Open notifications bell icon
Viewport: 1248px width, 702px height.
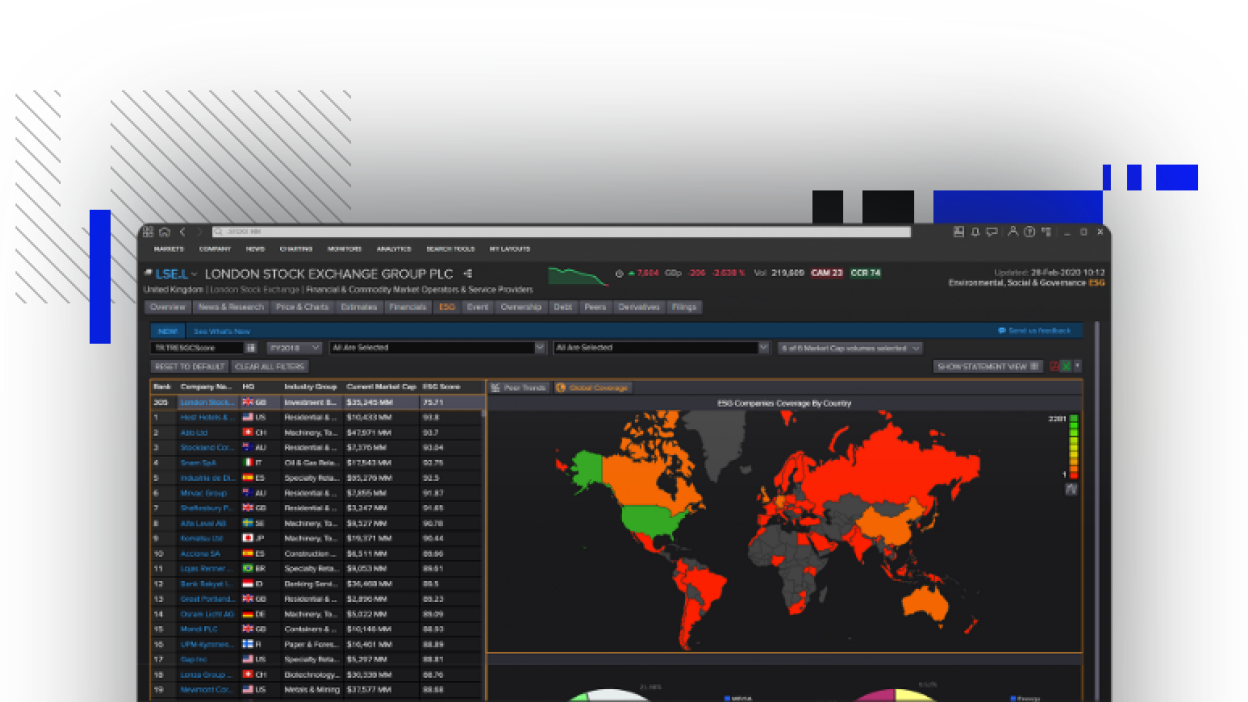tap(975, 232)
